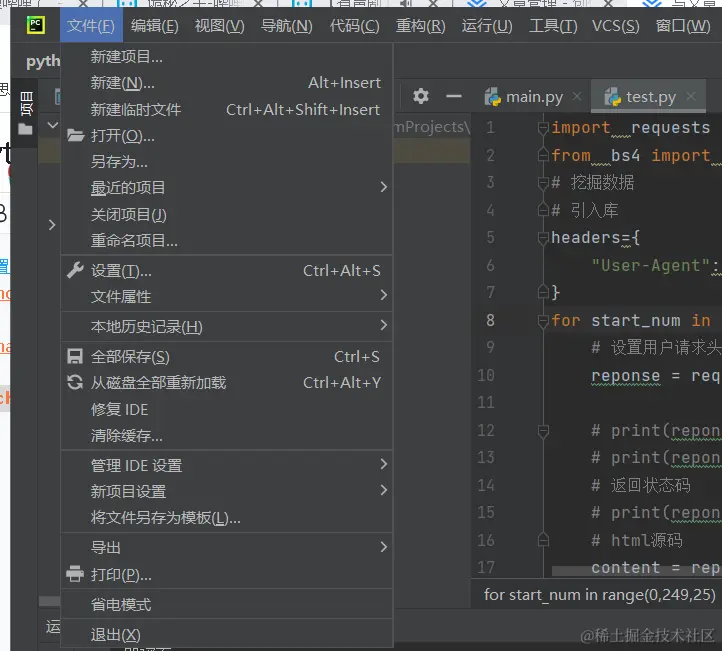Choose 修复 IDE menu entry
This screenshot has width=722, height=651.
tap(227, 409)
